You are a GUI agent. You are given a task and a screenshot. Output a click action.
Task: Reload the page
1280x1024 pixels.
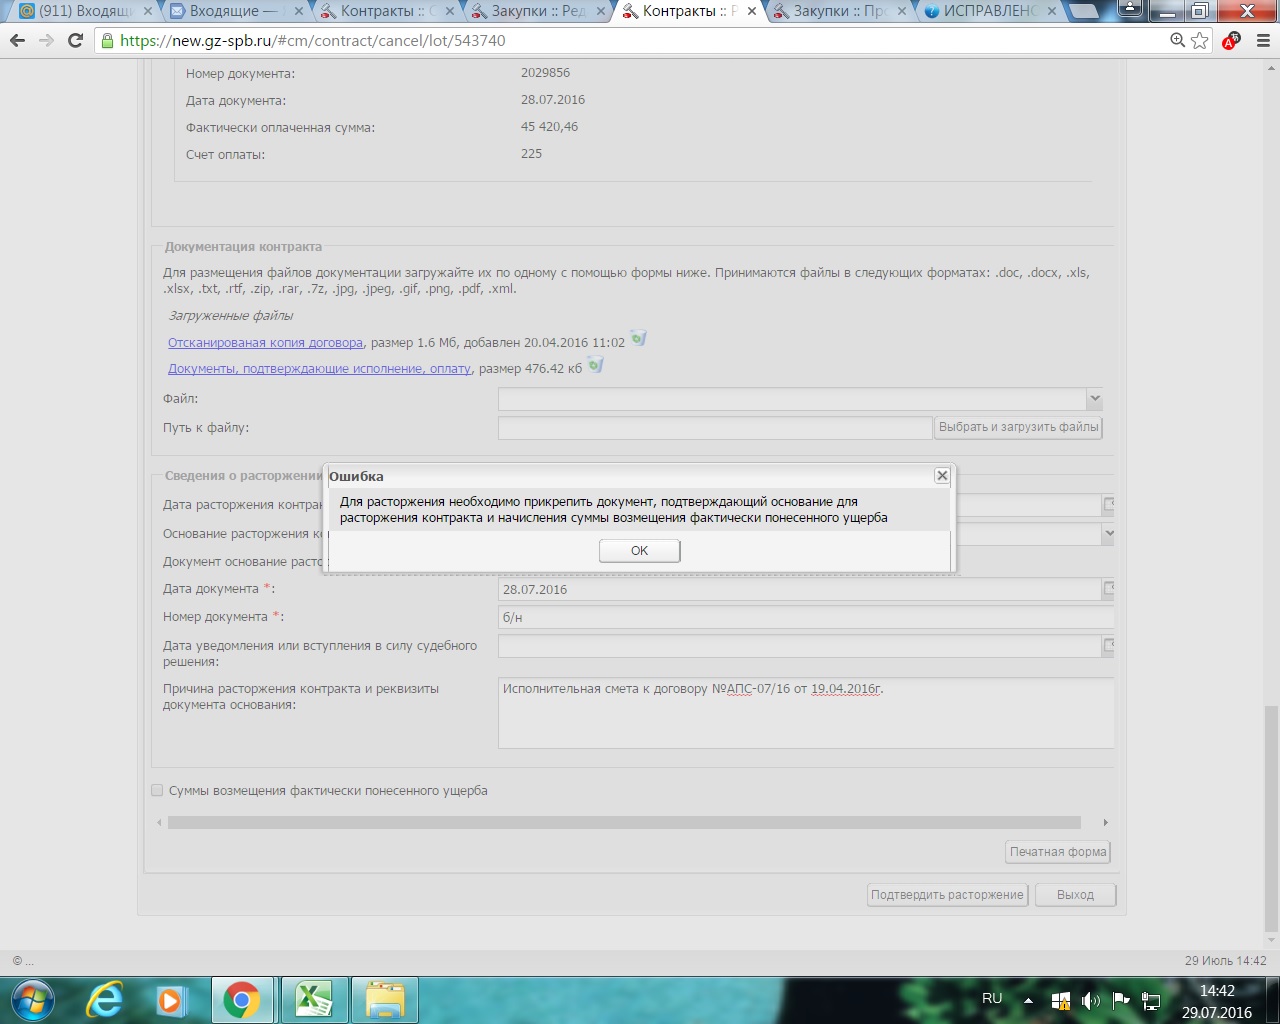point(75,41)
